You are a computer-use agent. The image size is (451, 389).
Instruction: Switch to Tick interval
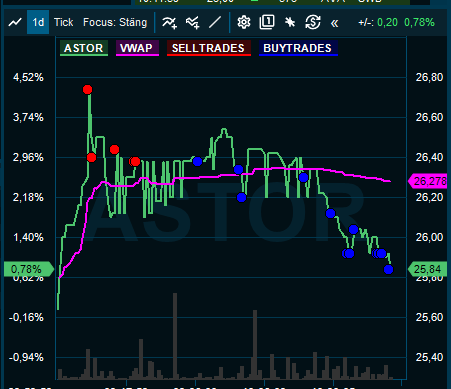pos(63,22)
